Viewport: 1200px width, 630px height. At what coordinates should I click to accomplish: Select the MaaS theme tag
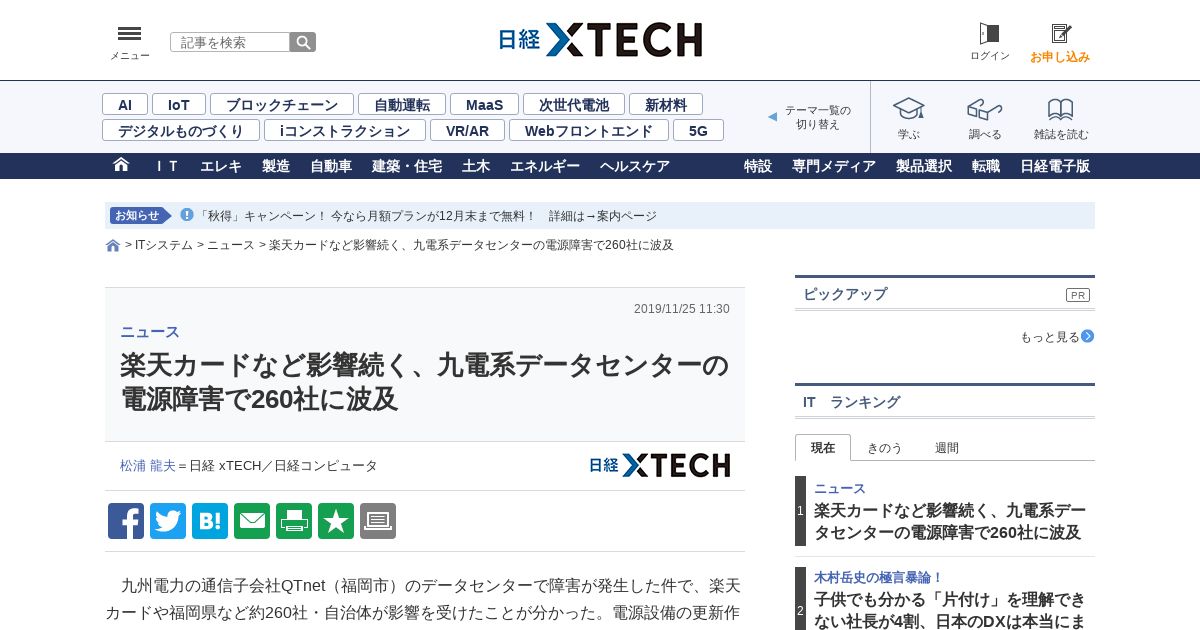tap(484, 104)
